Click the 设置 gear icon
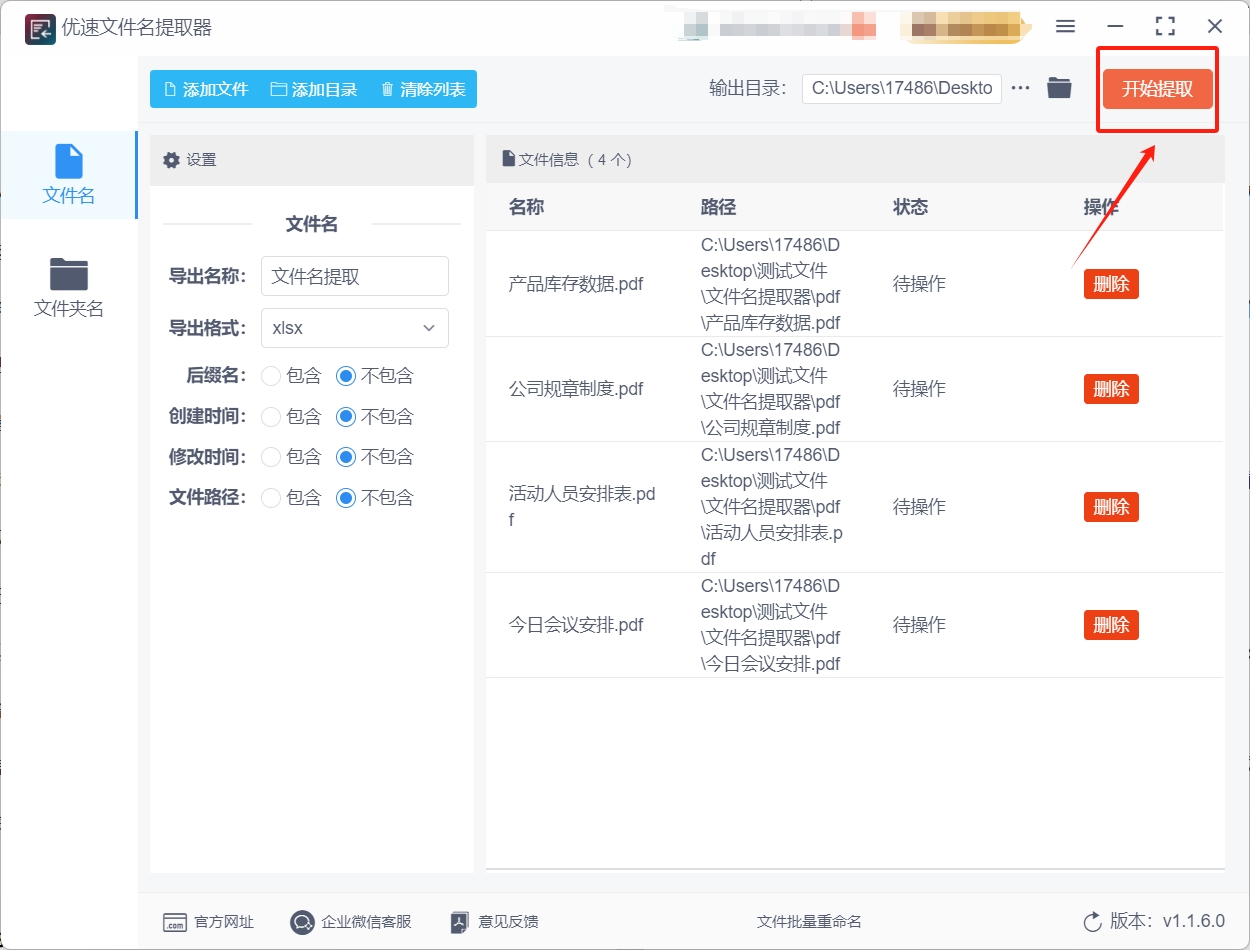Screen dimensions: 1250x950 point(171,160)
